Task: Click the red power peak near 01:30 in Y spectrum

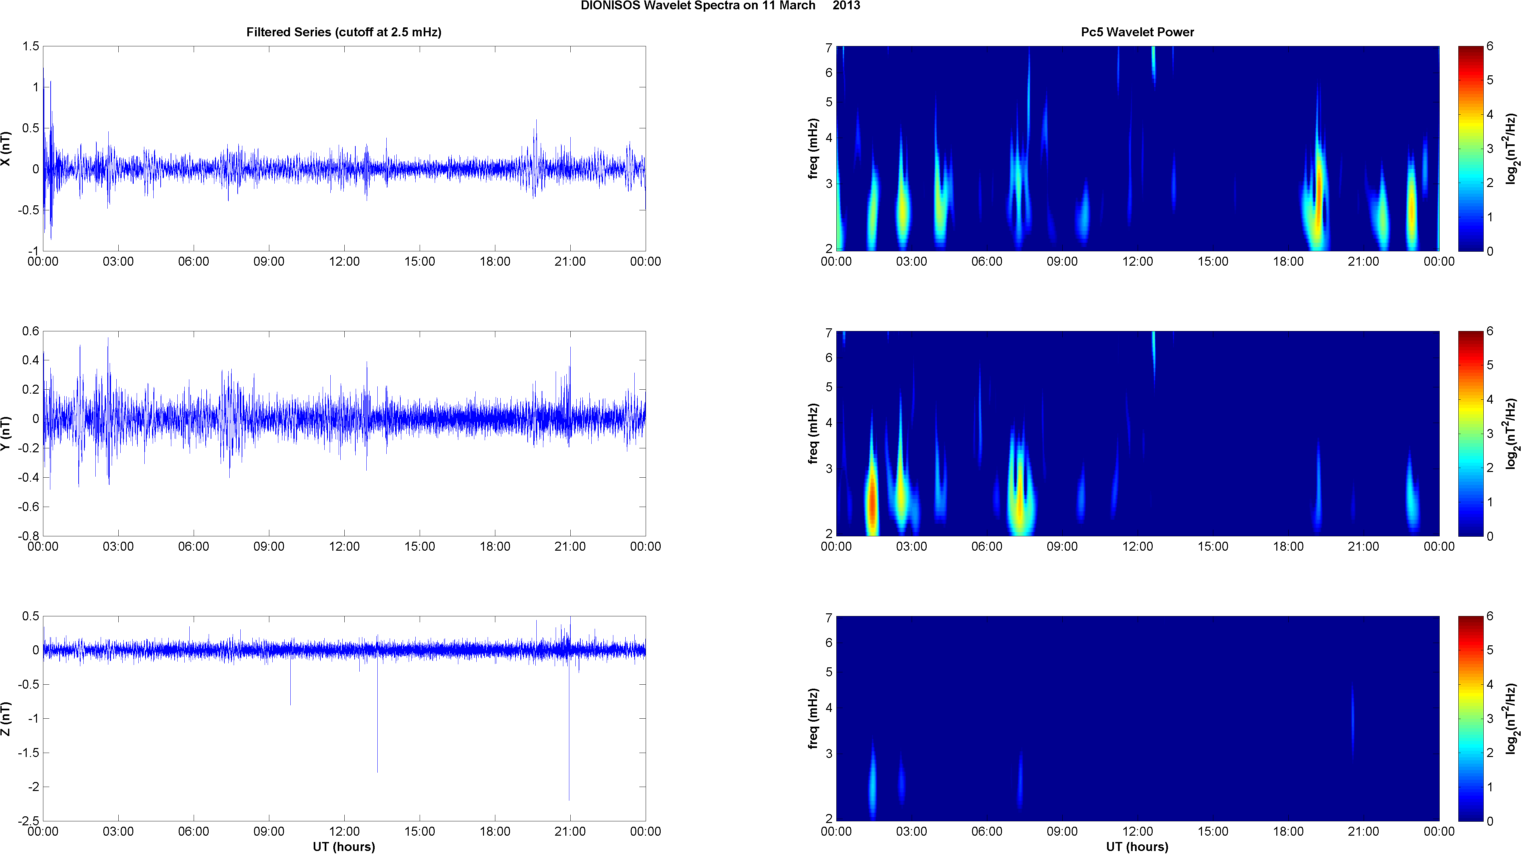Action: 871,500
